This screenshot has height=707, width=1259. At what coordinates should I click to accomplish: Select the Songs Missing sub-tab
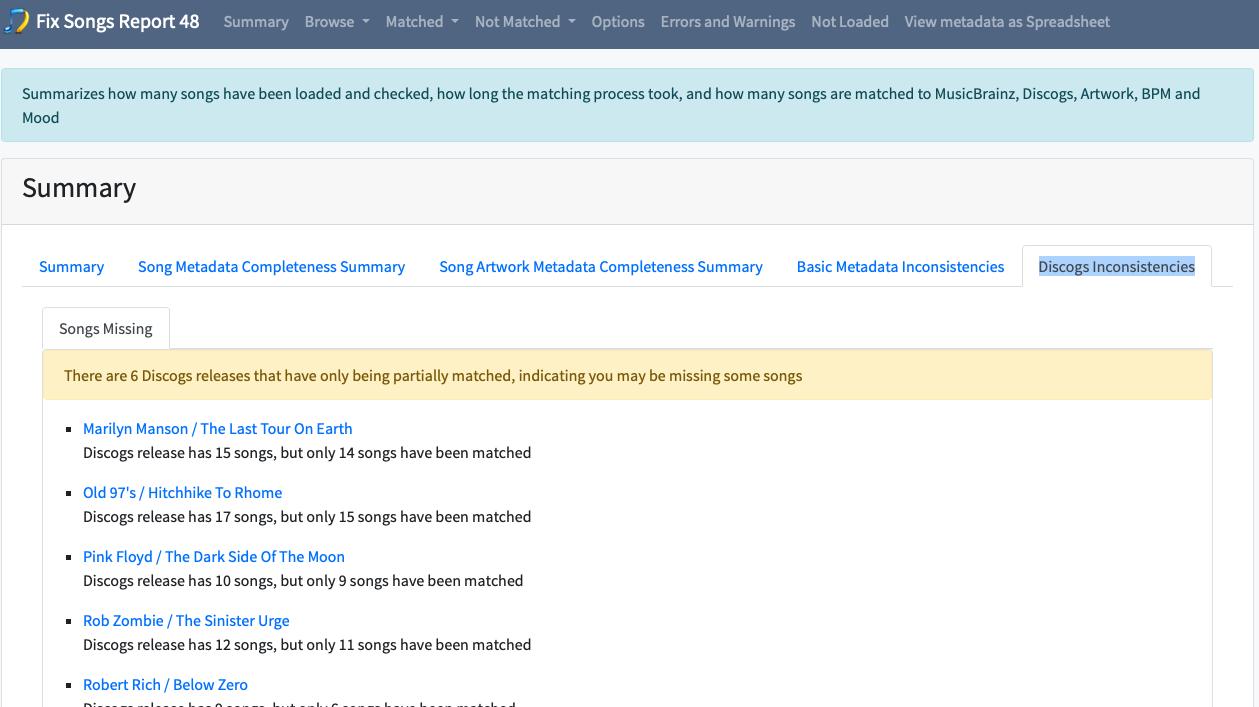pos(106,328)
